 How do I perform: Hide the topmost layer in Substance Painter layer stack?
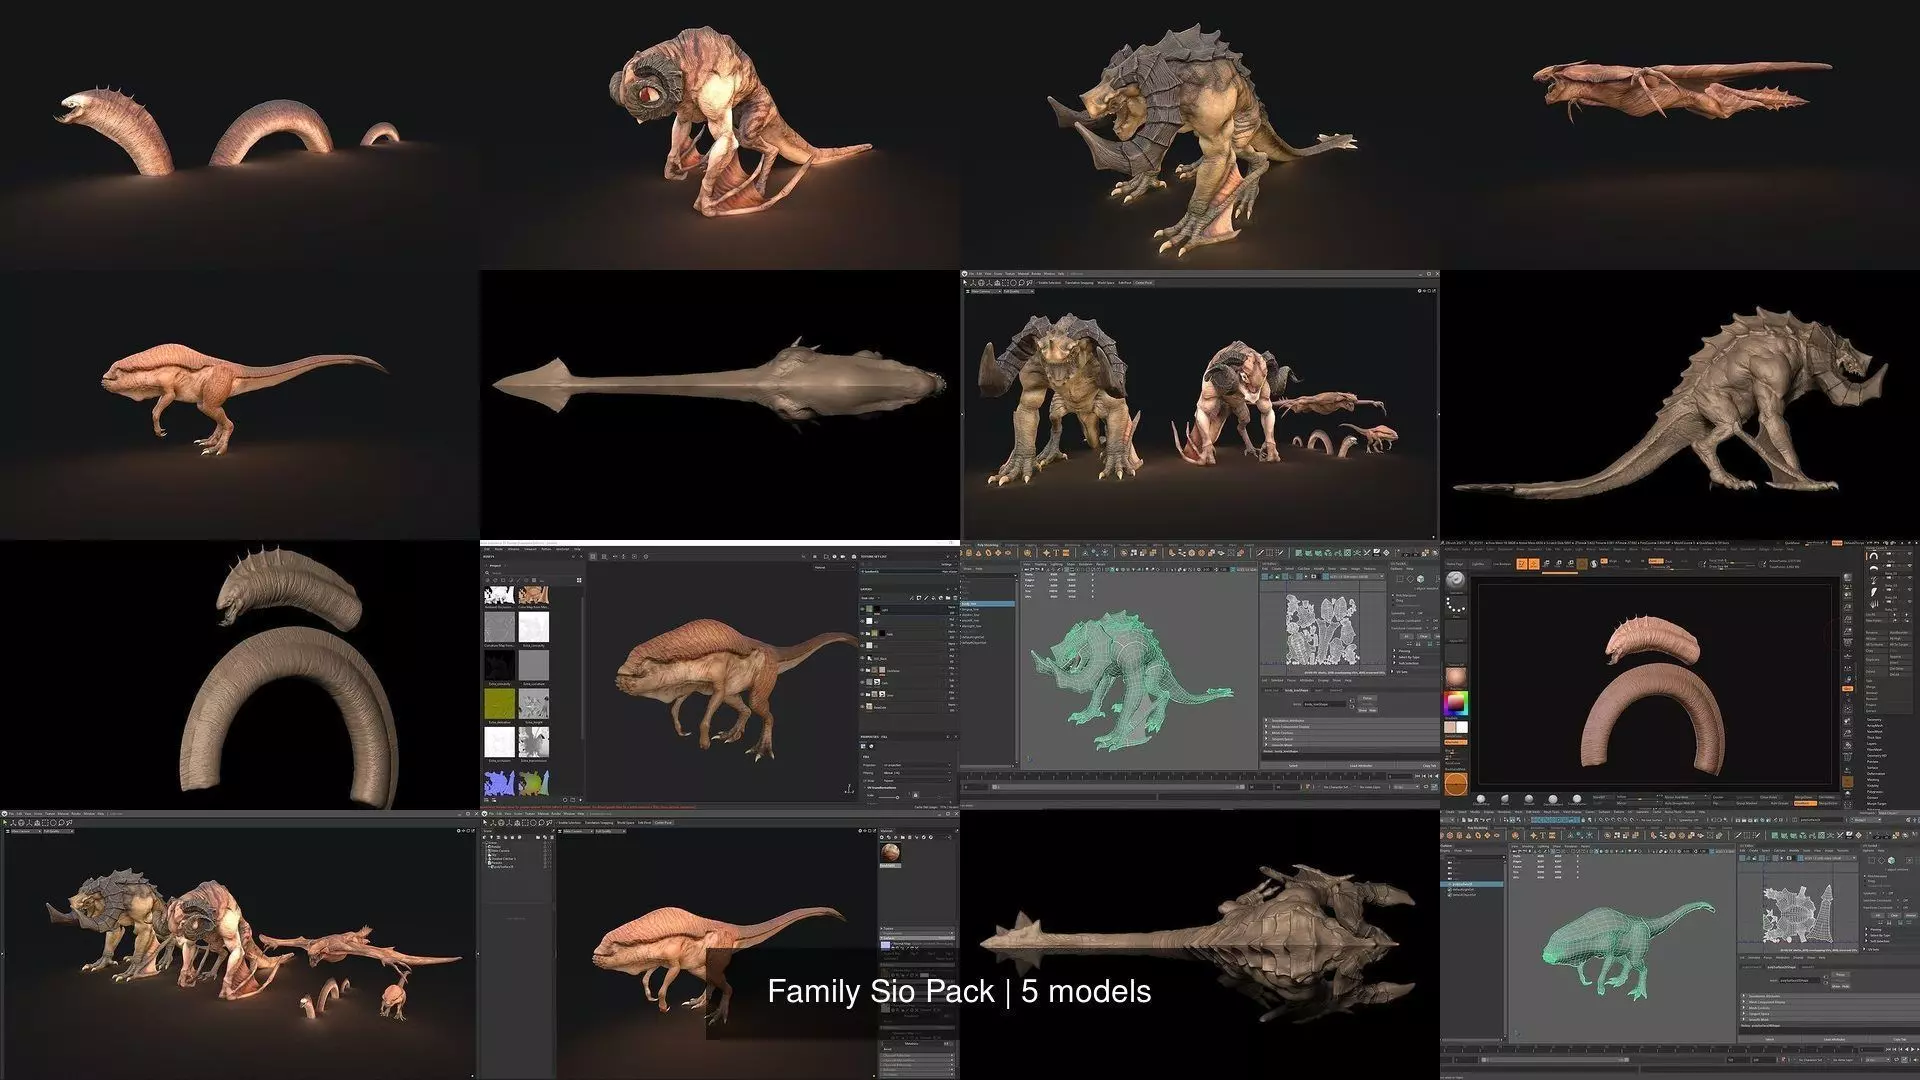pos(862,609)
